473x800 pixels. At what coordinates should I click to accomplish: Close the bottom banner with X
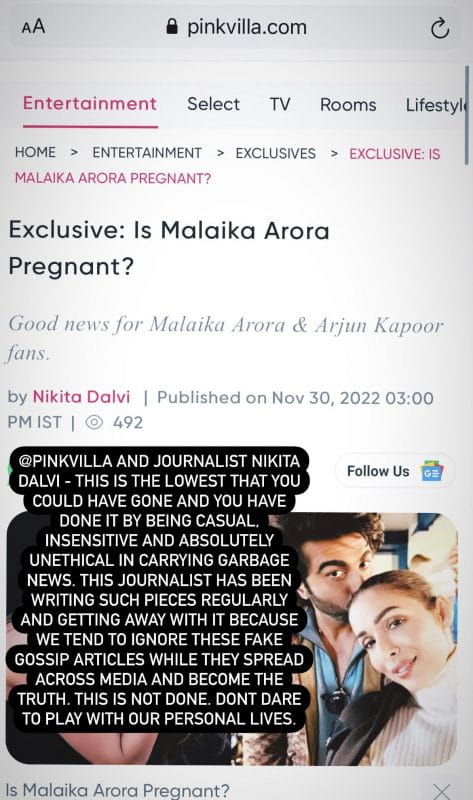pyautogui.click(x=441, y=791)
